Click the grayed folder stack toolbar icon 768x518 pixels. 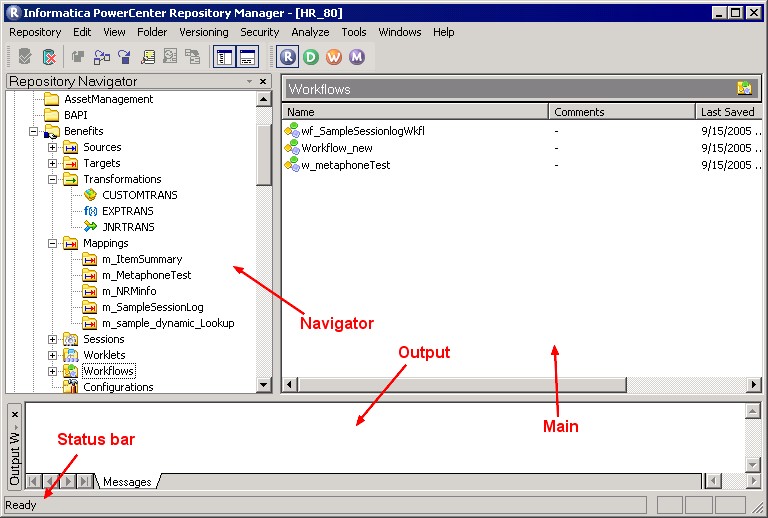click(77, 57)
